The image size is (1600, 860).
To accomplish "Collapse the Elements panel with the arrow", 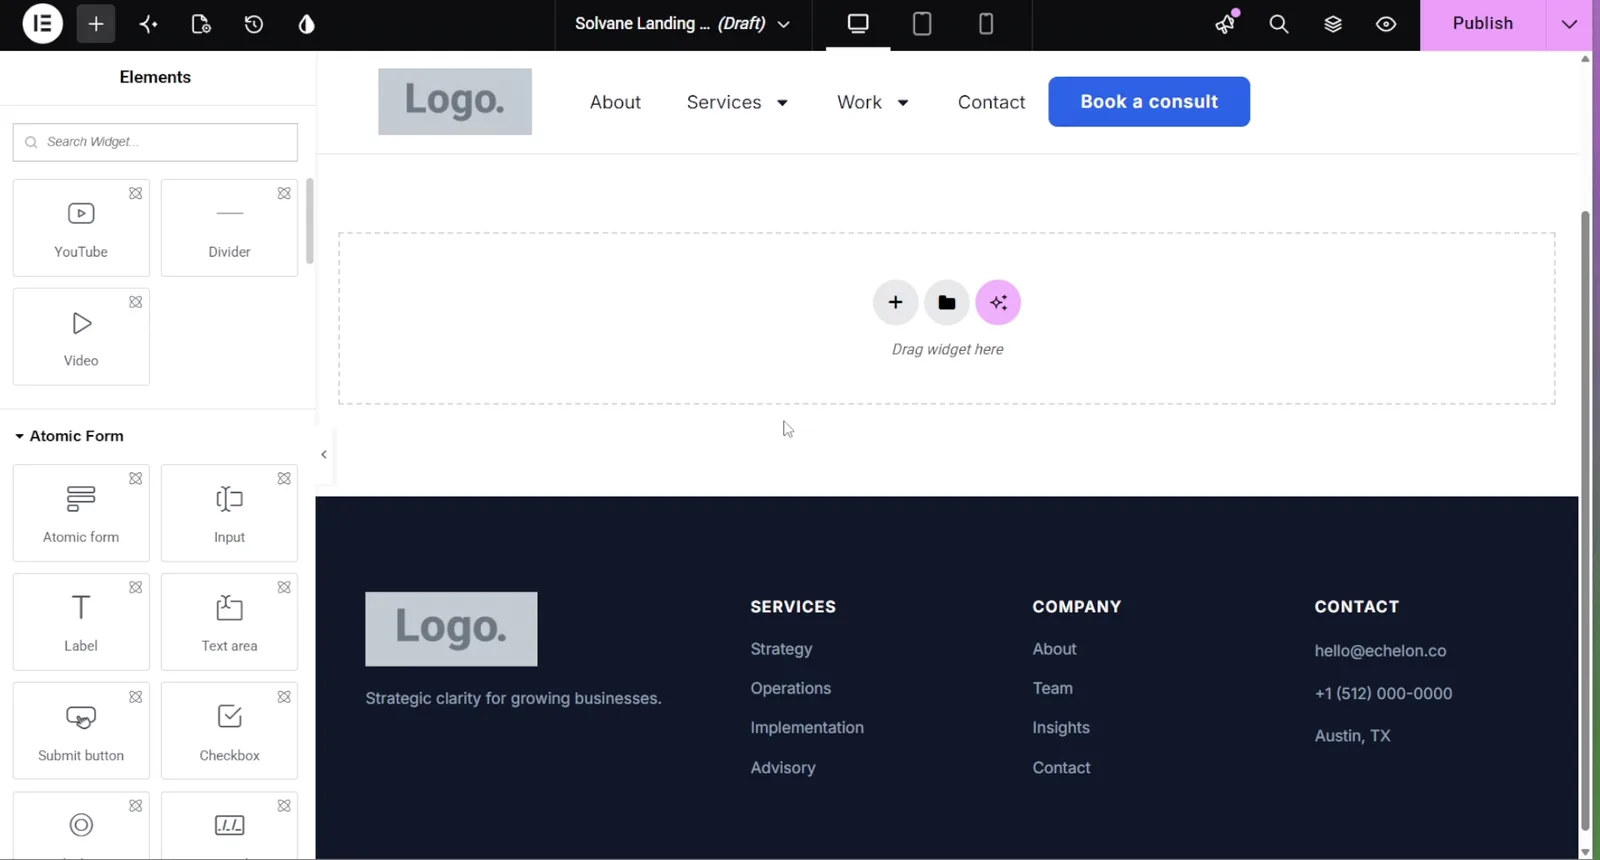I will tap(324, 455).
